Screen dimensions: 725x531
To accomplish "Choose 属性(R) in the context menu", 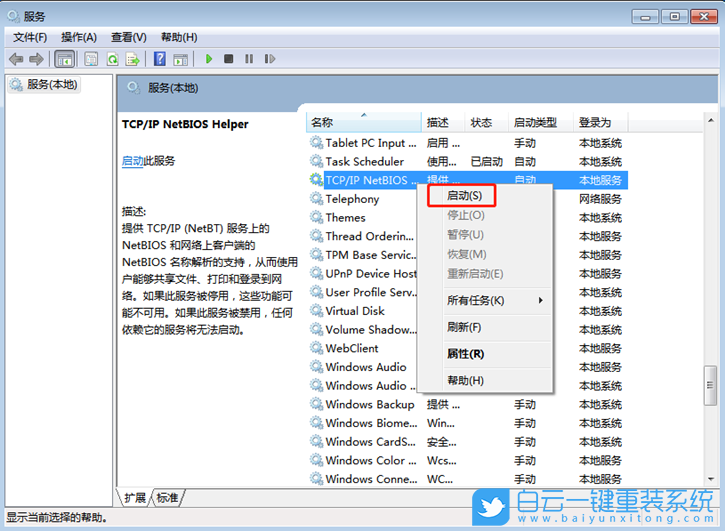I will pyautogui.click(x=485, y=354).
